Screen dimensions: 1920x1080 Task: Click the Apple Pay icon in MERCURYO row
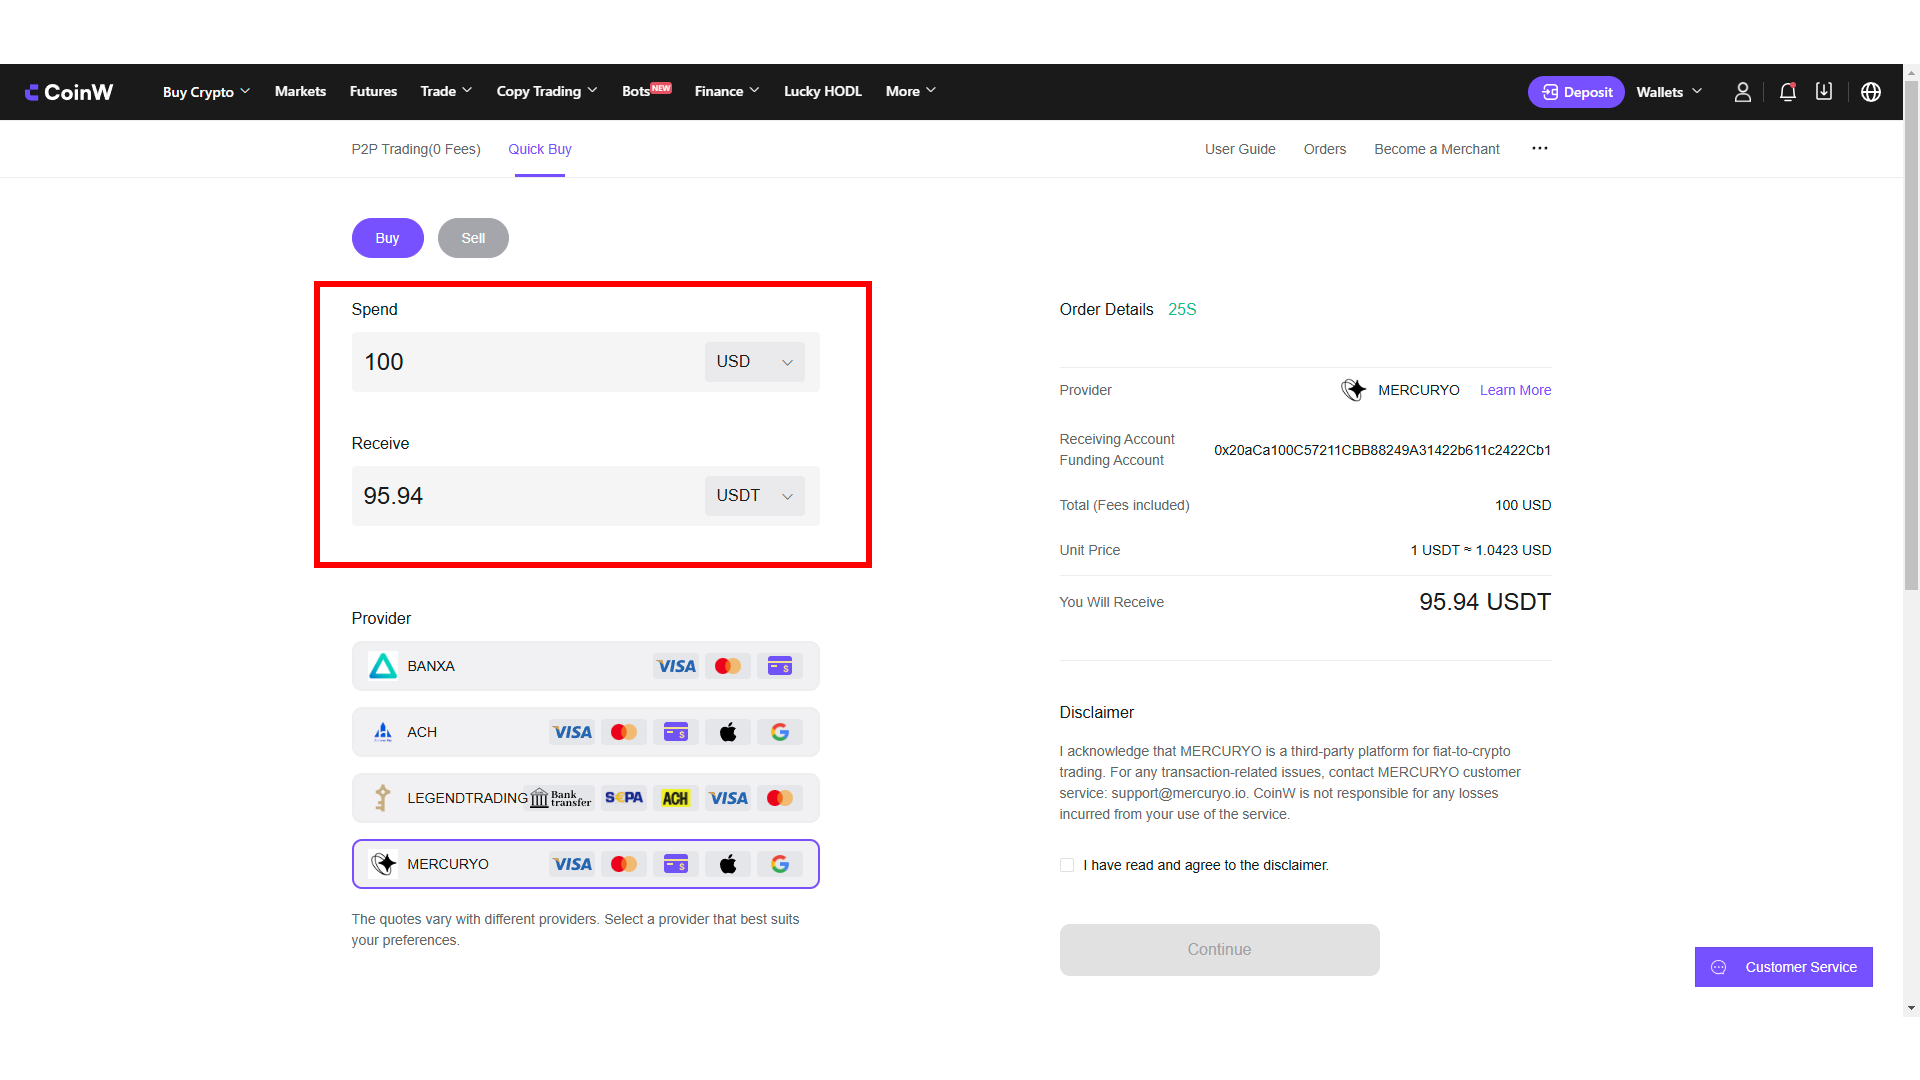pos(728,864)
